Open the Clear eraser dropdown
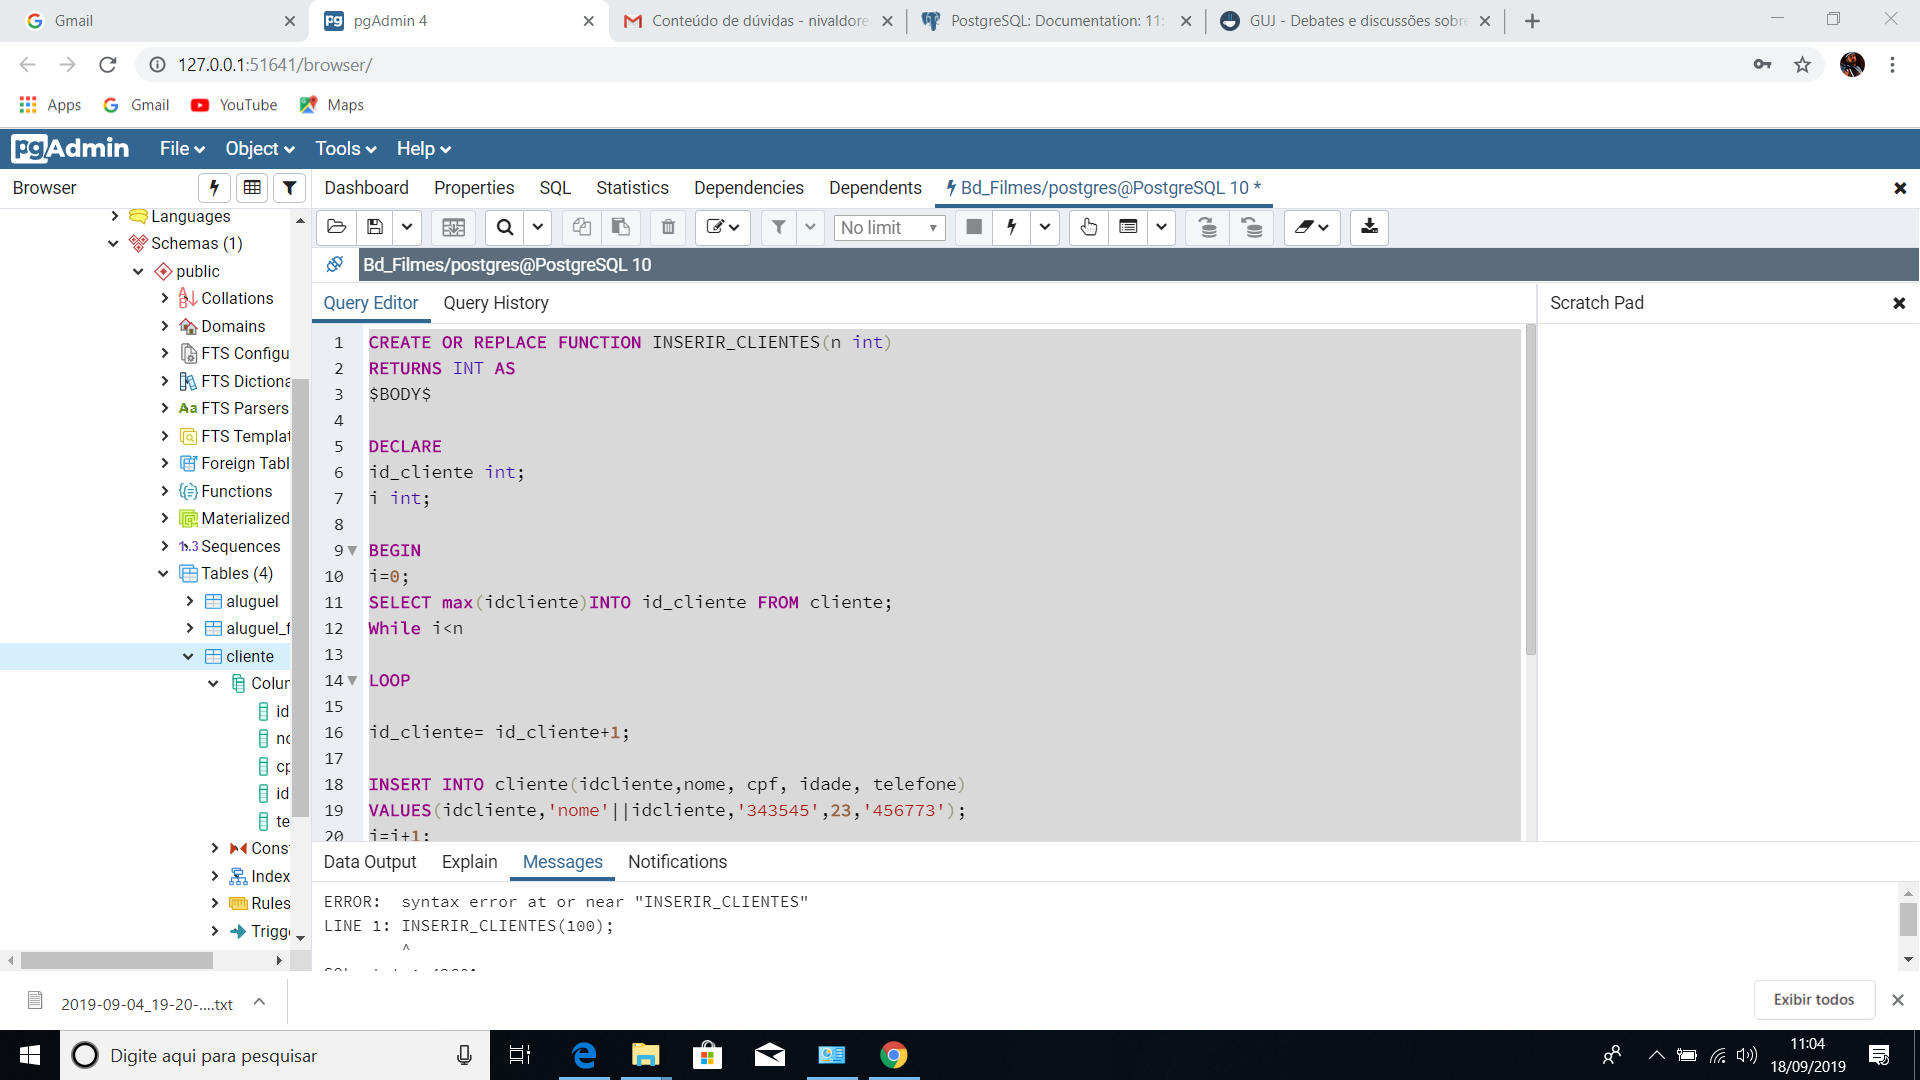The image size is (1920, 1080). (1312, 228)
